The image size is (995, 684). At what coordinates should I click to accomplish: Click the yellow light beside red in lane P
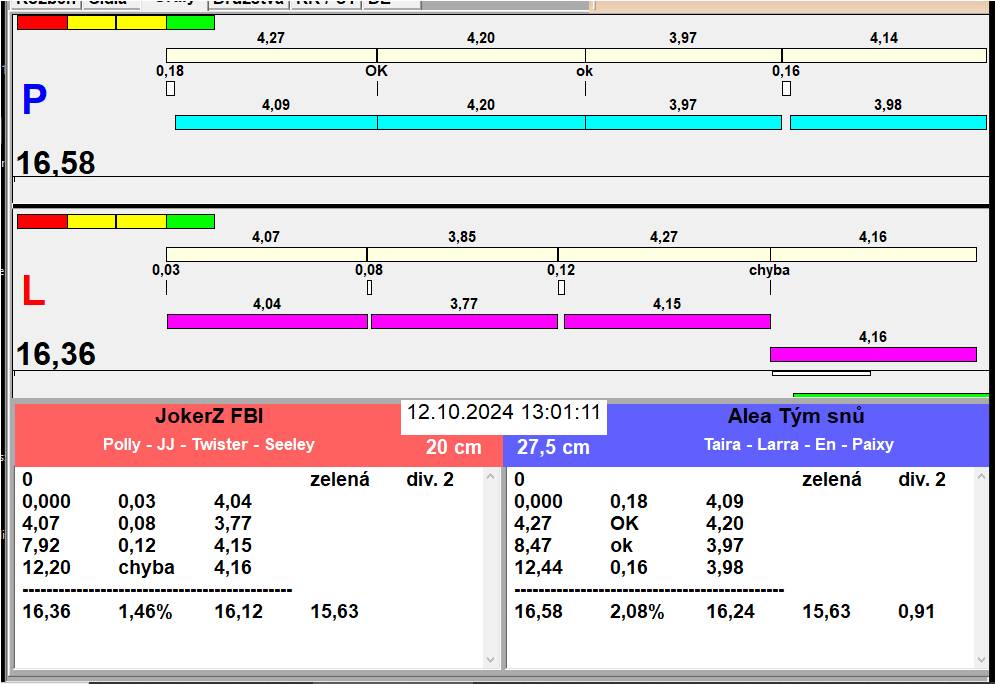pyautogui.click(x=91, y=22)
